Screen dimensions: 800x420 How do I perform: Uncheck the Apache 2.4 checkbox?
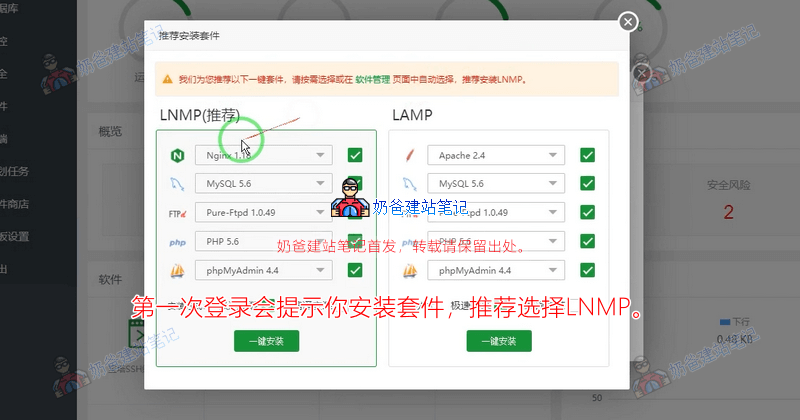[x=588, y=155]
